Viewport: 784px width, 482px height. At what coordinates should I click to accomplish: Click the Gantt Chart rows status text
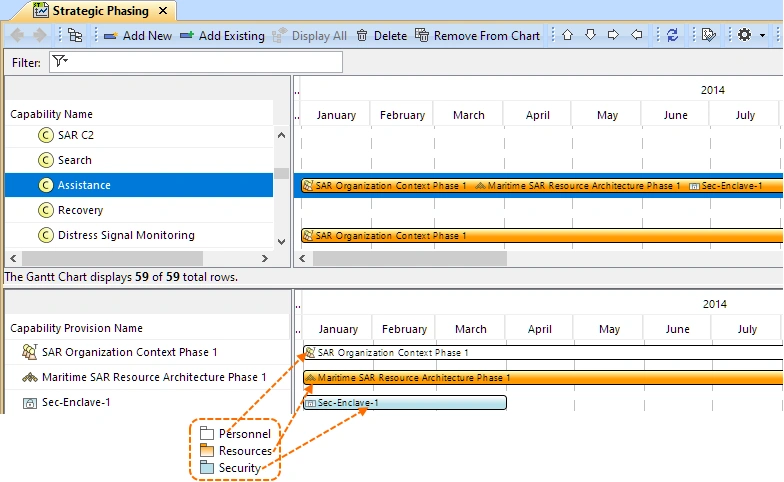(121, 277)
